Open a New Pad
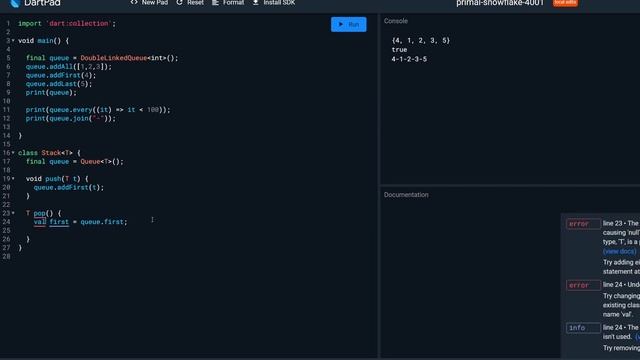The width and height of the screenshot is (640, 360). click(x=149, y=2)
